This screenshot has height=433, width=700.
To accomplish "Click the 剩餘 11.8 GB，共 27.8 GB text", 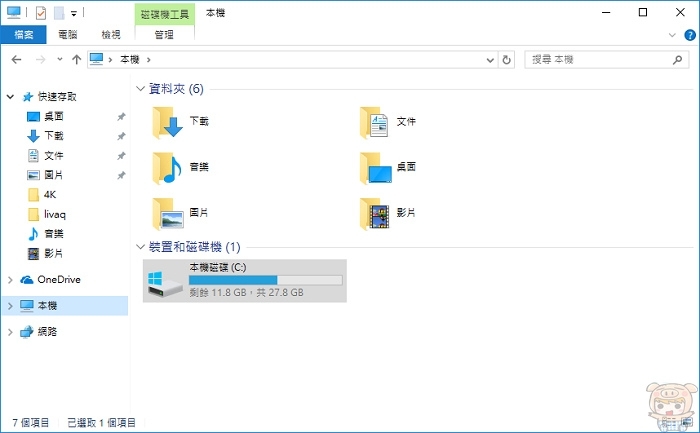I will [x=246, y=293].
